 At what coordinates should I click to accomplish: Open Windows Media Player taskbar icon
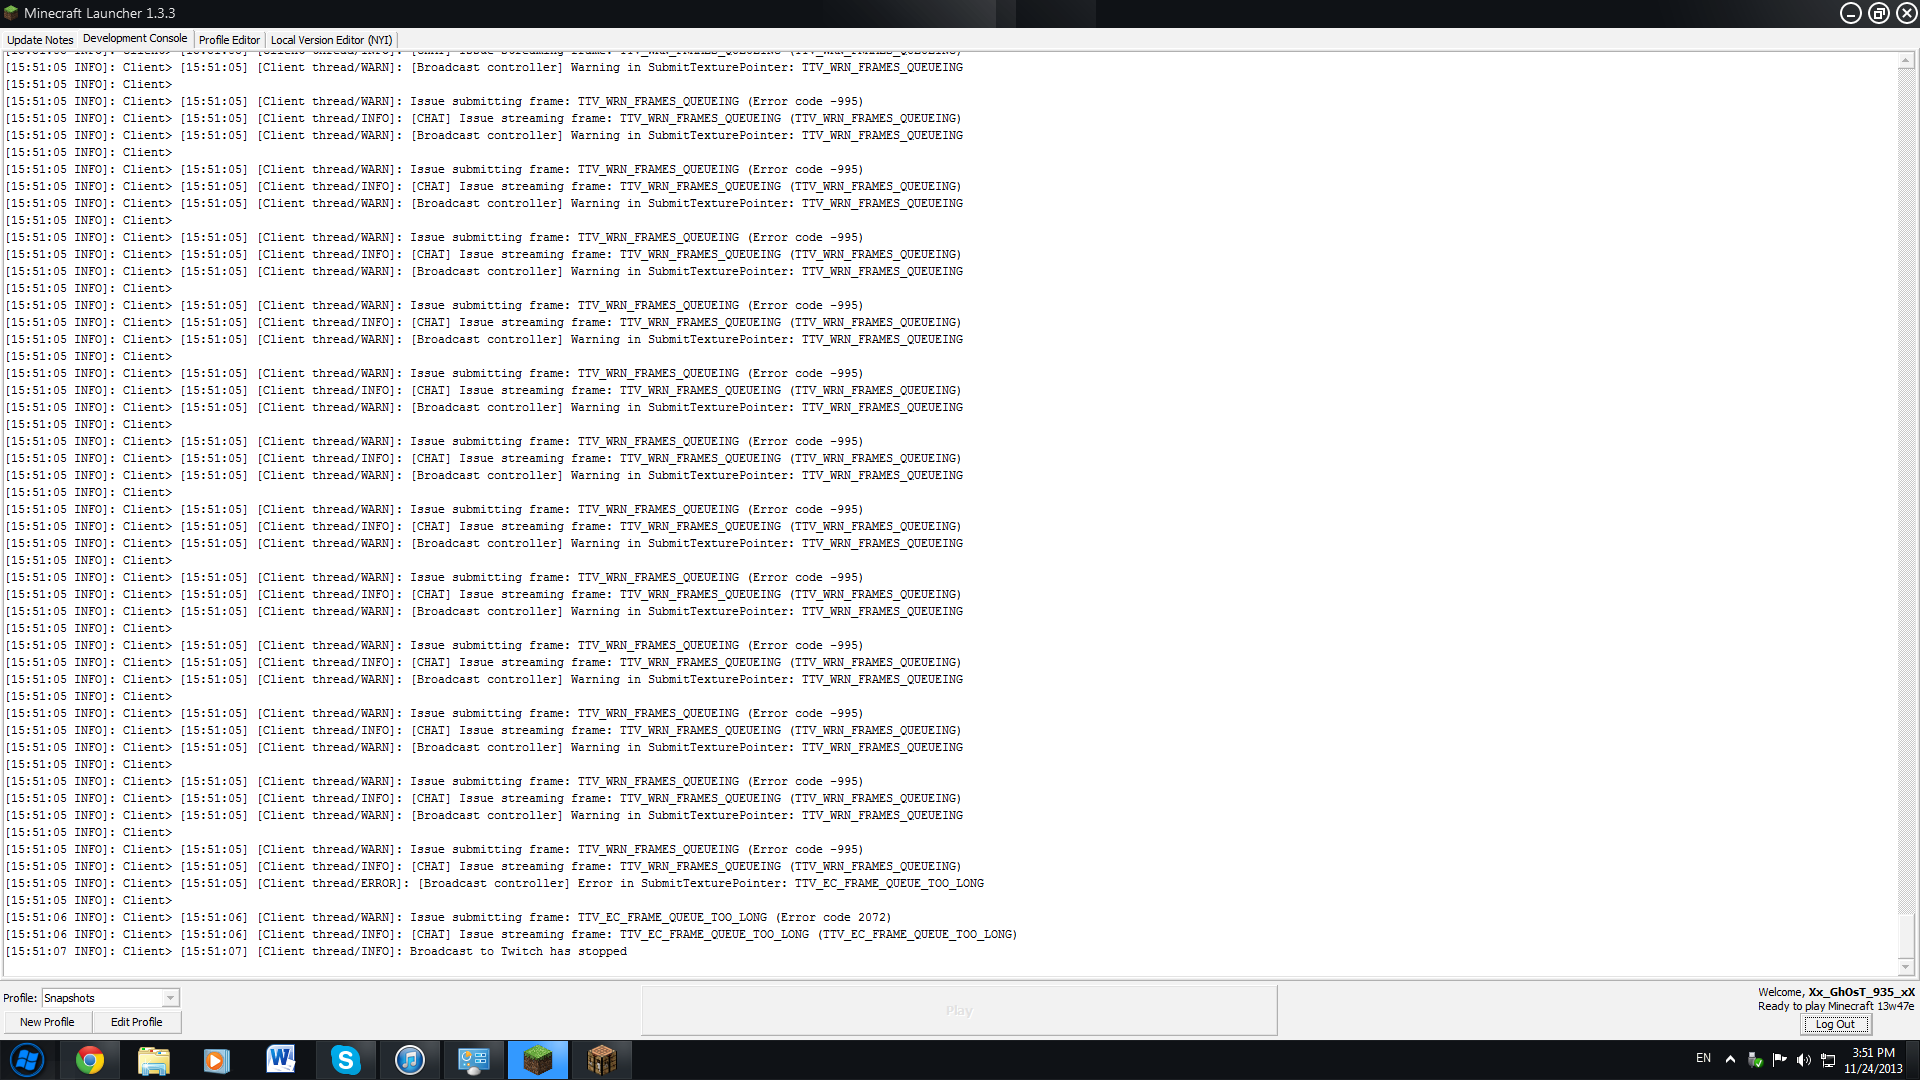(217, 1060)
